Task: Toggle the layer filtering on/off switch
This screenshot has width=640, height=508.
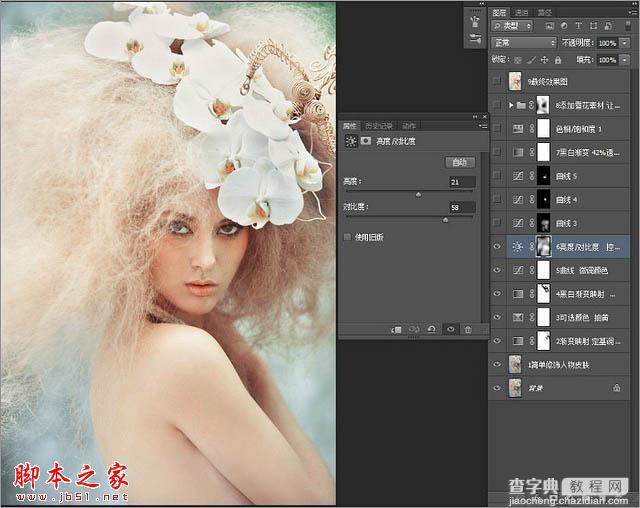Action: click(x=627, y=26)
